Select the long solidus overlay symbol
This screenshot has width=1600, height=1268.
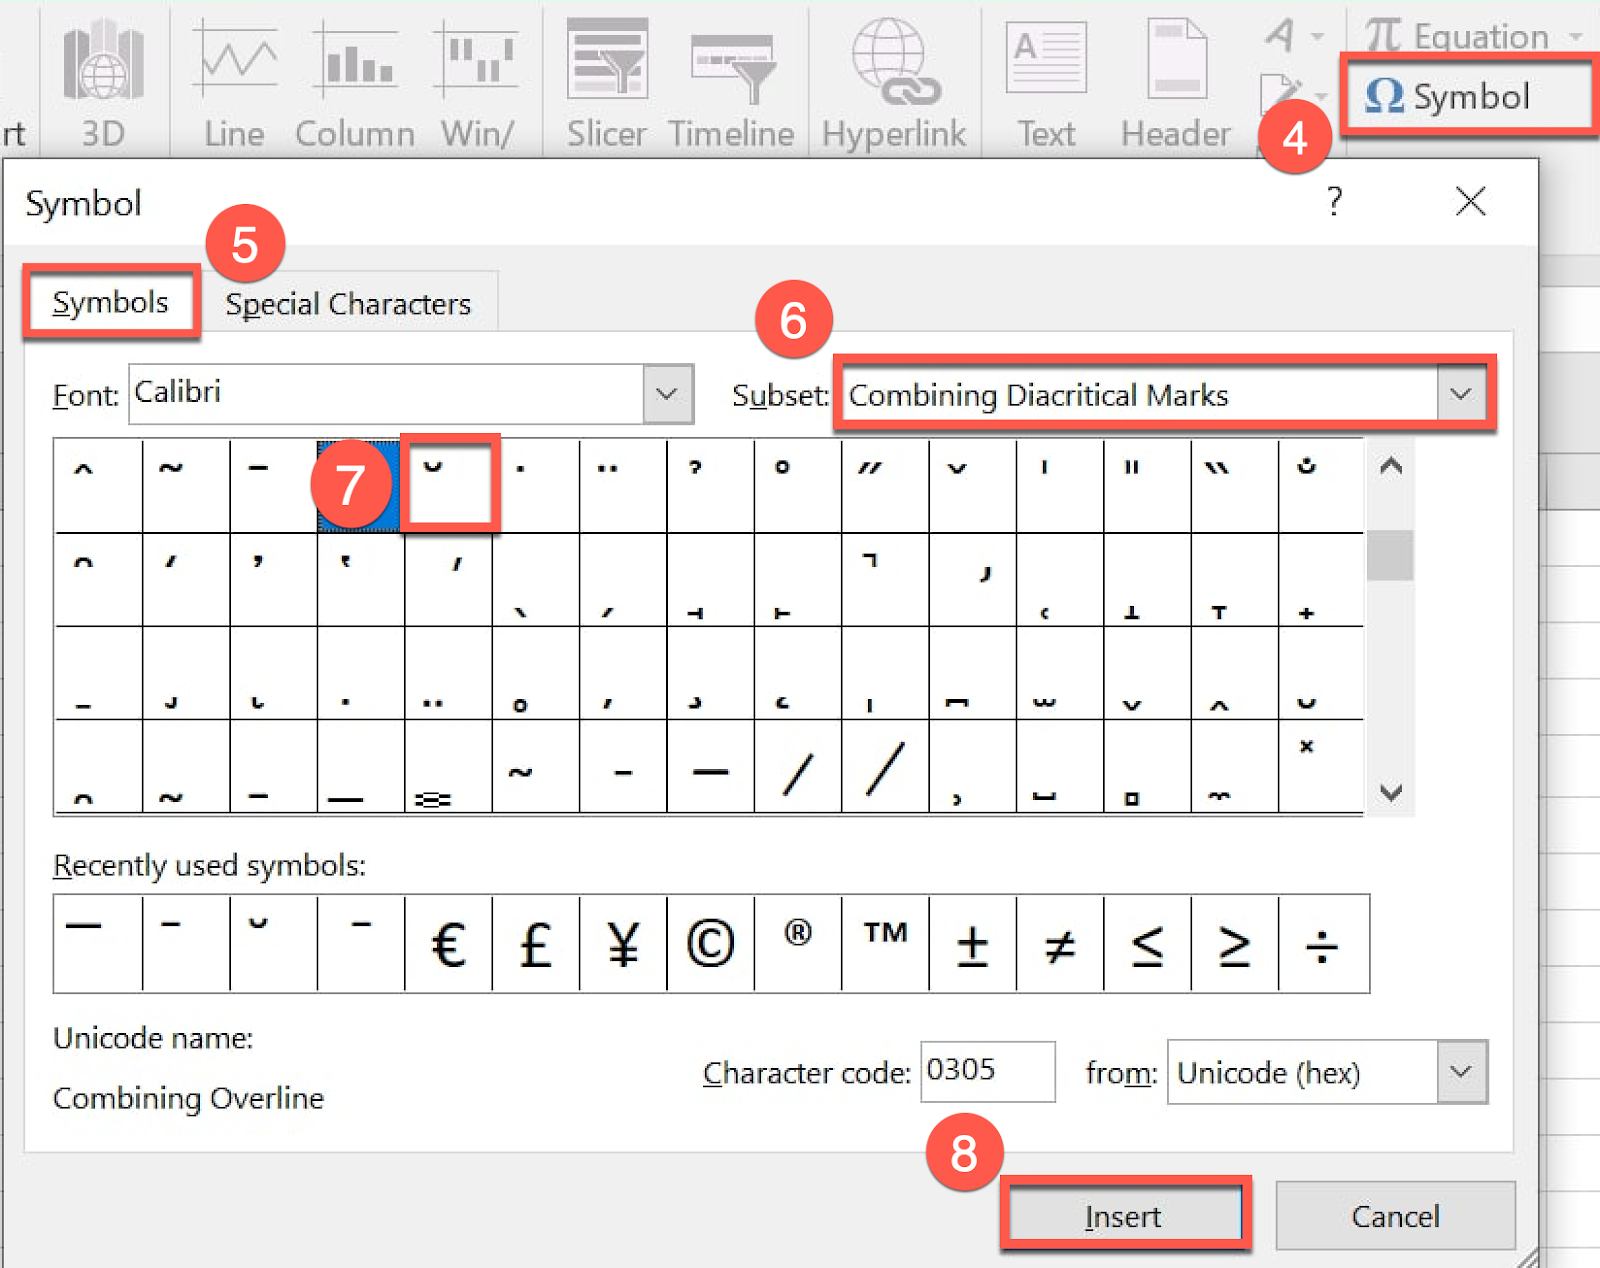click(x=885, y=767)
